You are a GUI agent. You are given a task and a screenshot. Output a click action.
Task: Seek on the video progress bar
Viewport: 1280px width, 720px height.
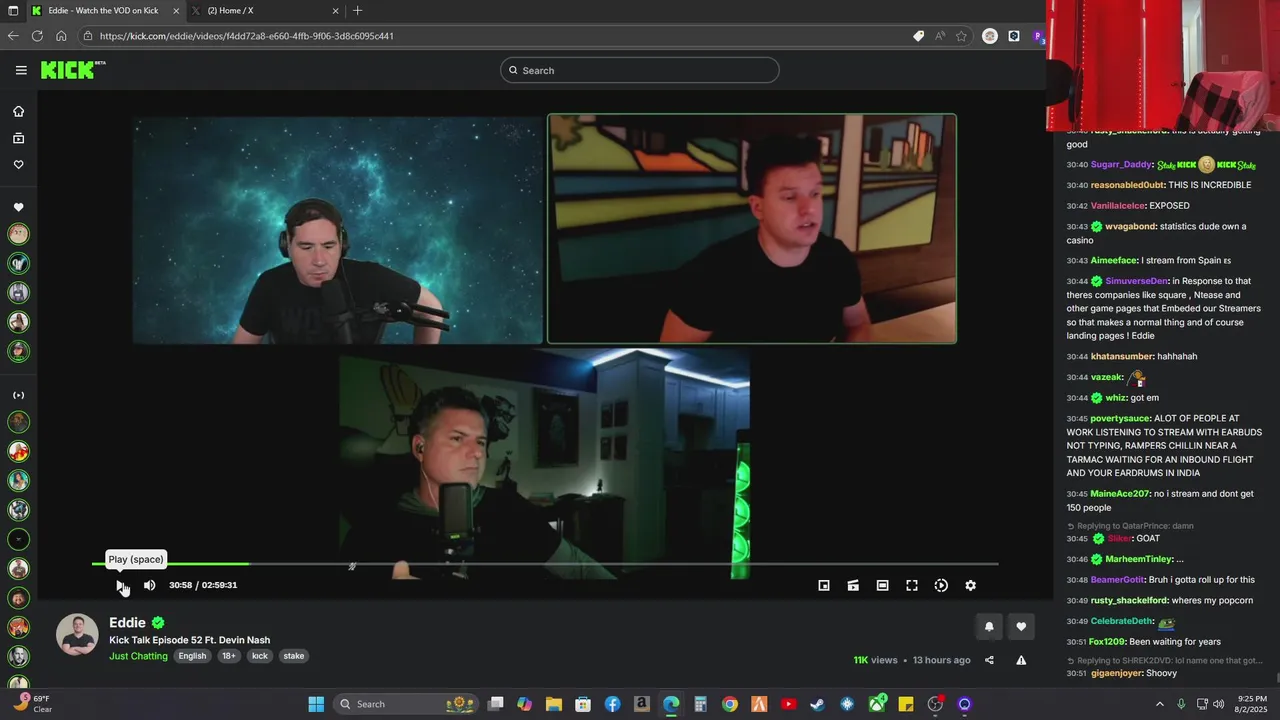(545, 564)
